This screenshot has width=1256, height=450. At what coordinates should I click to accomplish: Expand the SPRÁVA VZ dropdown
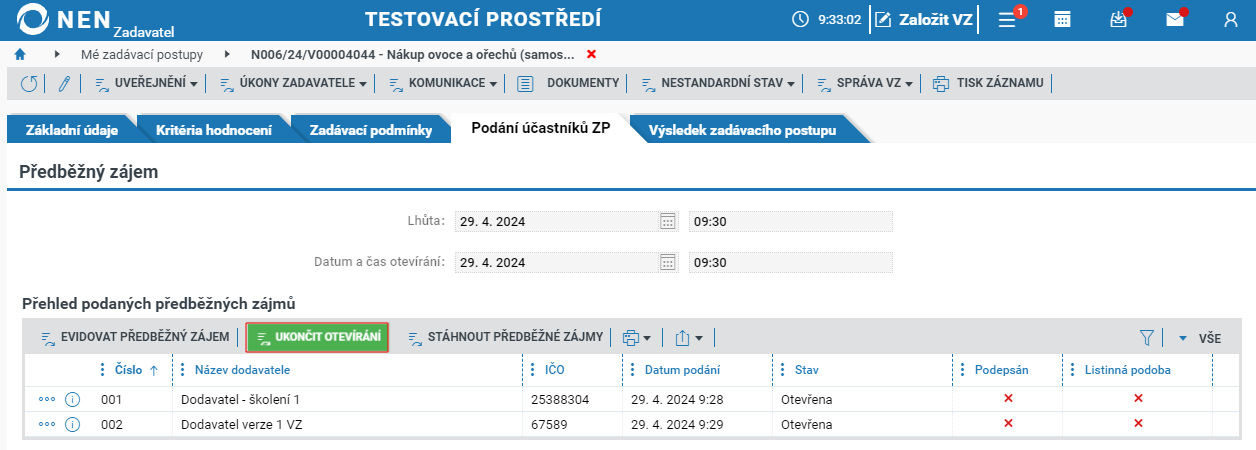[x=864, y=83]
